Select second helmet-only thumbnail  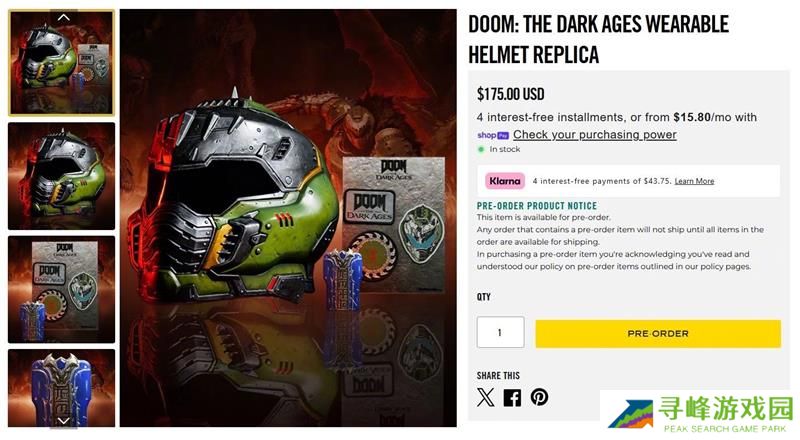pos(62,176)
